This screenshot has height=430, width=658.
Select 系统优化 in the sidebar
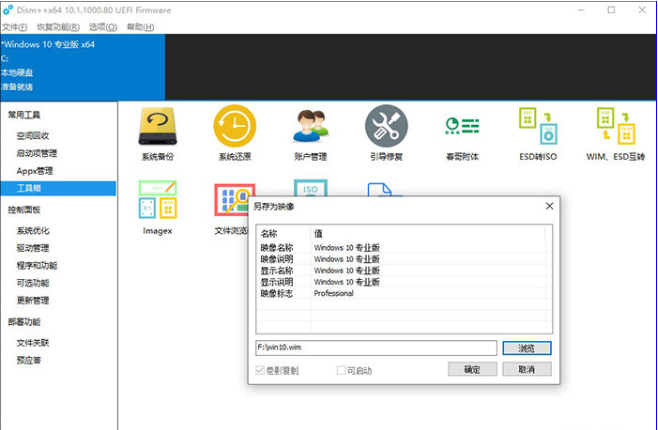33,230
